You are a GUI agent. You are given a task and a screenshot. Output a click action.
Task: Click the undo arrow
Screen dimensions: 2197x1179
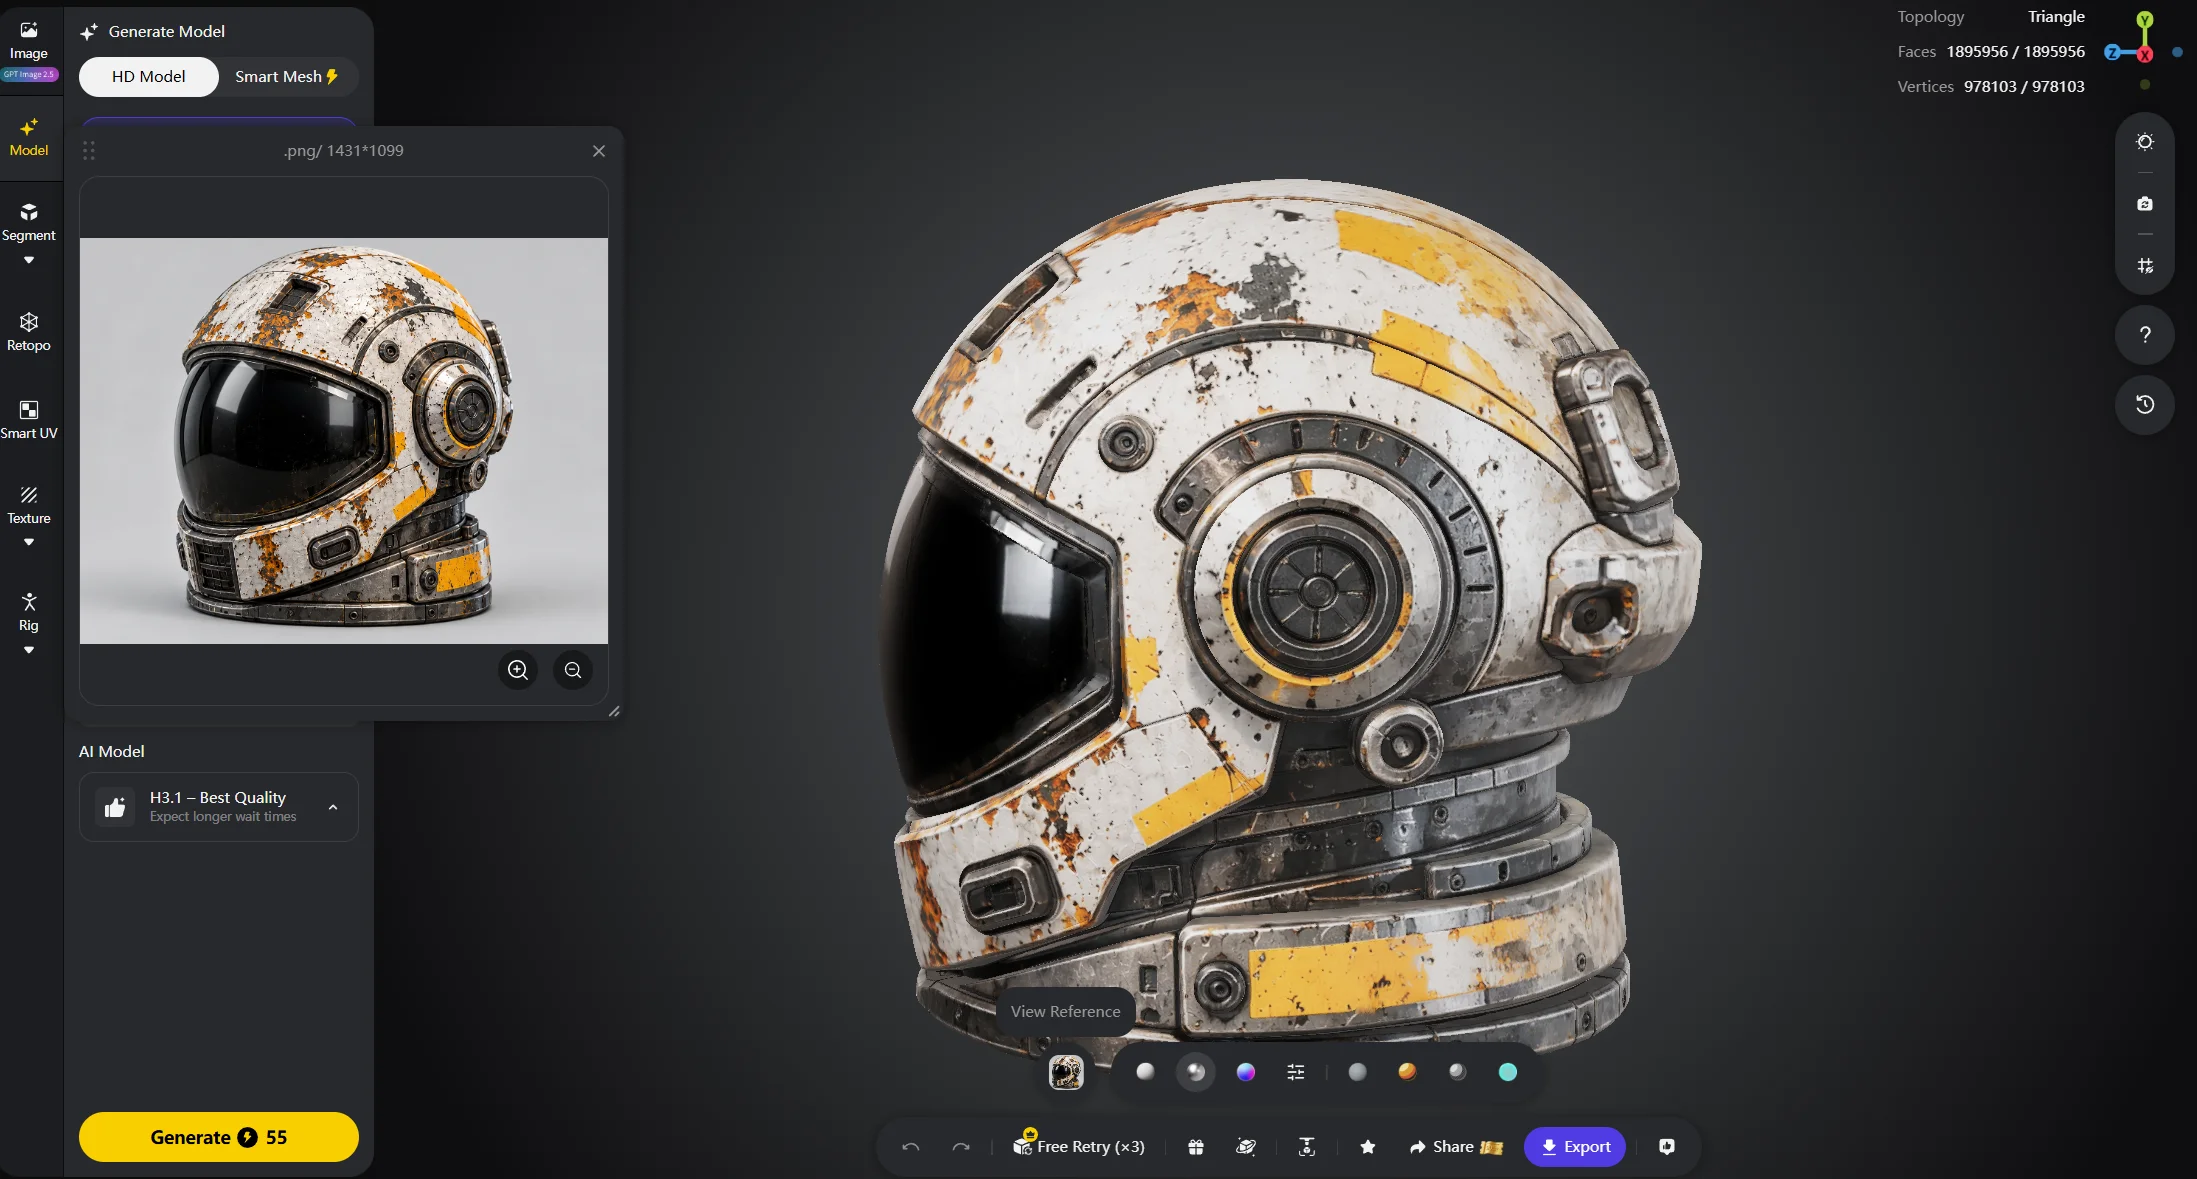point(910,1147)
